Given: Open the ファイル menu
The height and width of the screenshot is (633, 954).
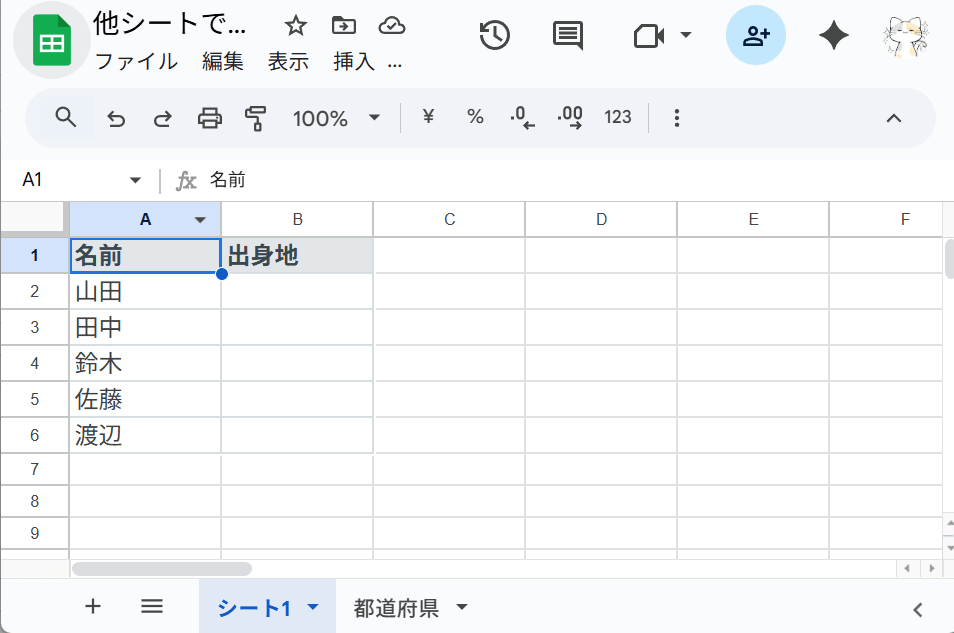Looking at the screenshot, I should (137, 61).
